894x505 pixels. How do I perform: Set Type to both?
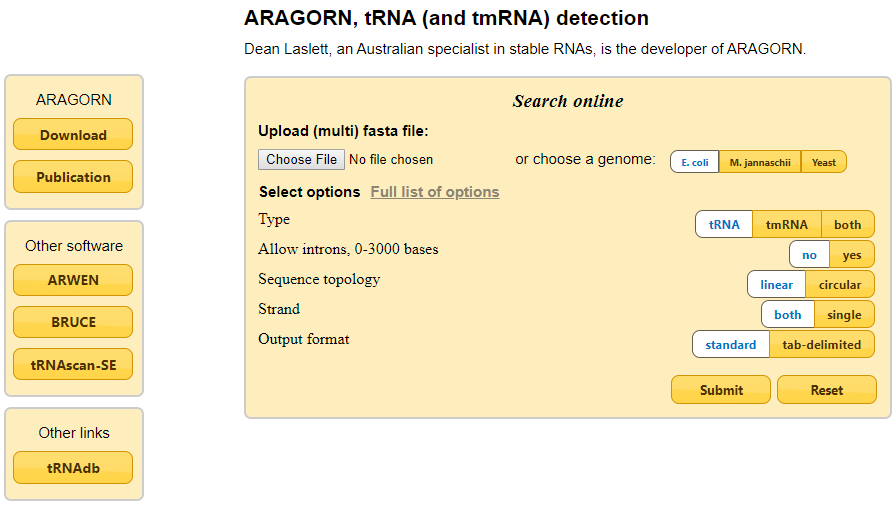tap(848, 225)
